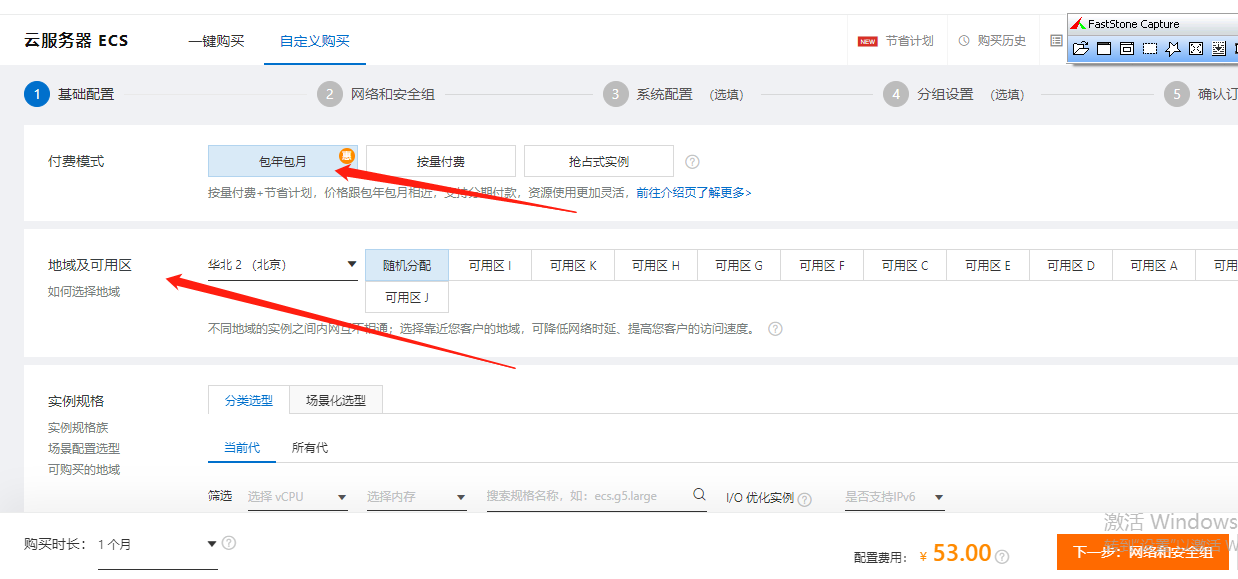Screen dimensions: 1238x579
Task: Open the 华北 2 (北京) region dropdown
Action: 282,265
